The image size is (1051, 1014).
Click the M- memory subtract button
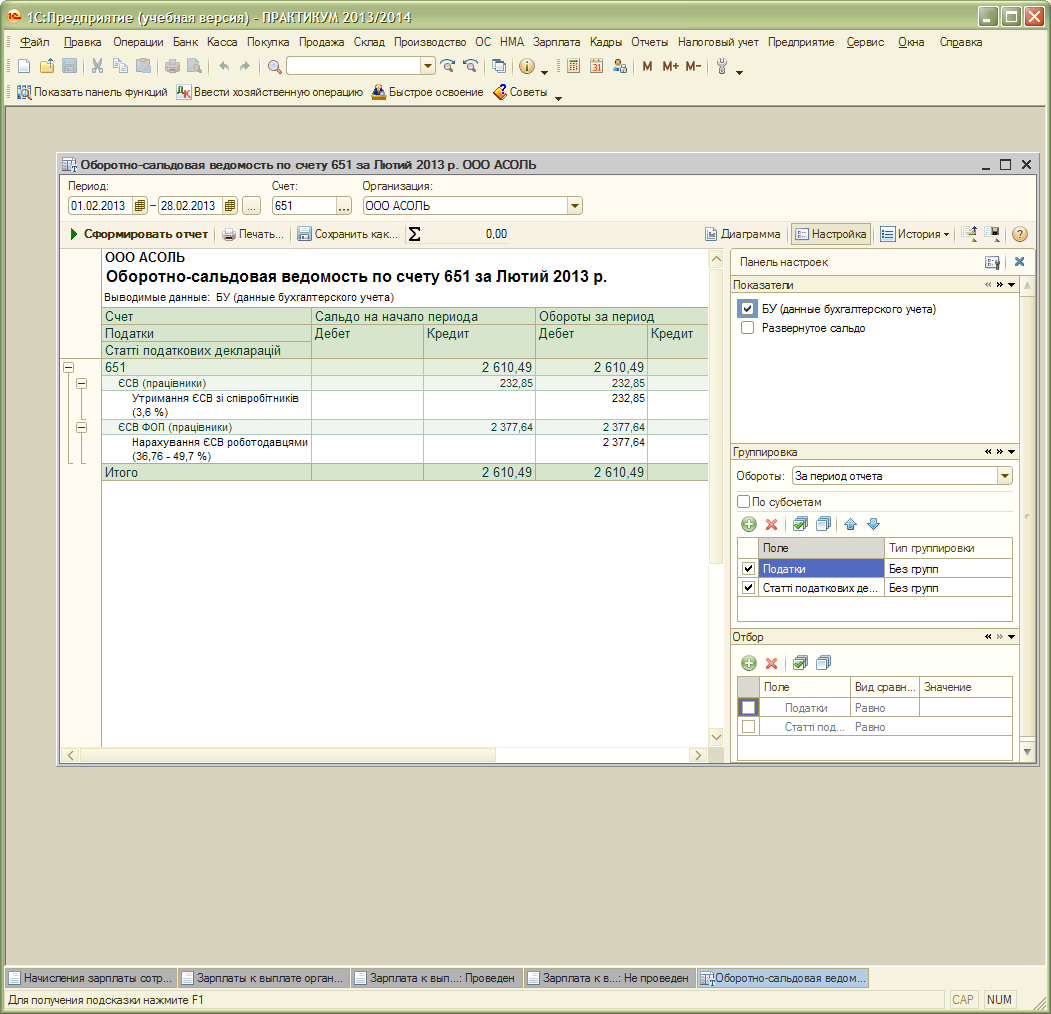click(x=693, y=66)
